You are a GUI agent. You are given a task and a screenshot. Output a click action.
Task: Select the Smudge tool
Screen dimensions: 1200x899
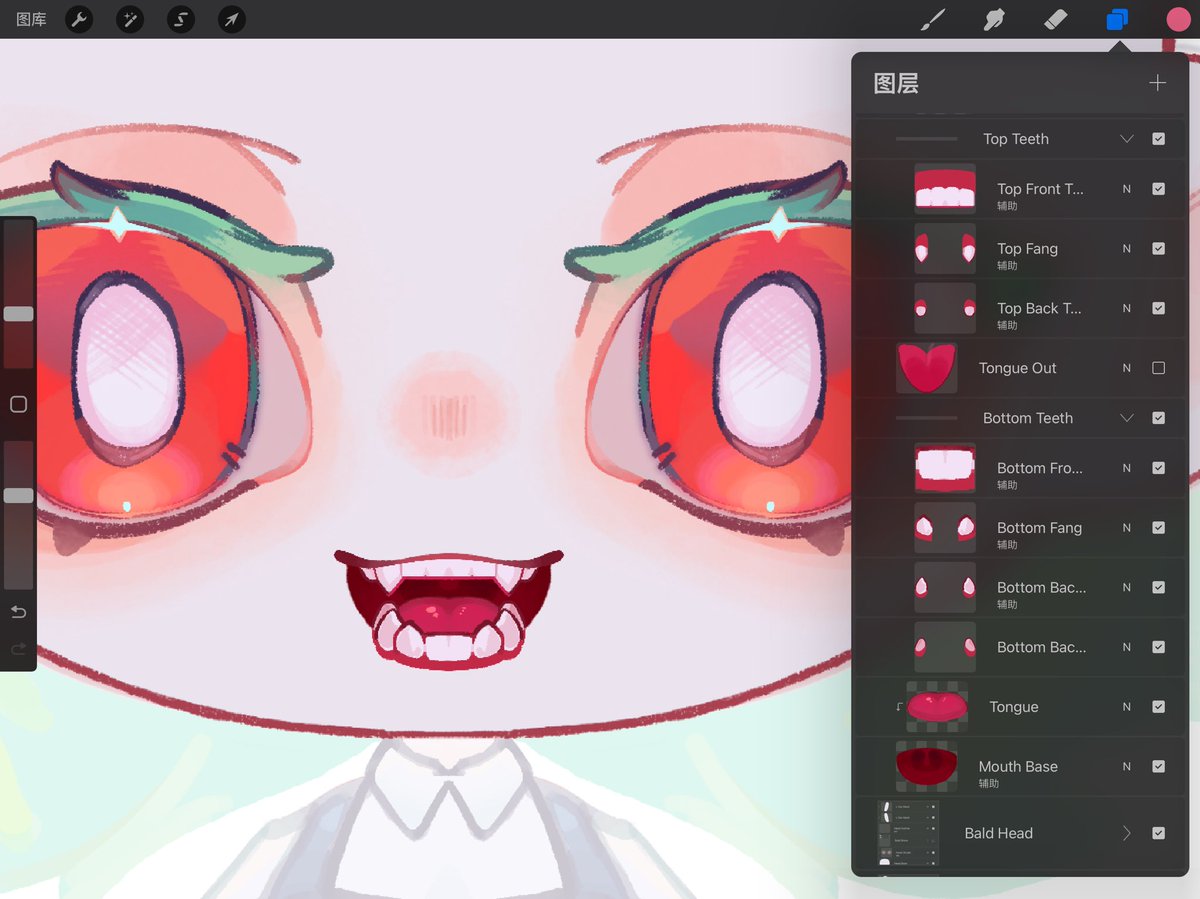coord(993,19)
